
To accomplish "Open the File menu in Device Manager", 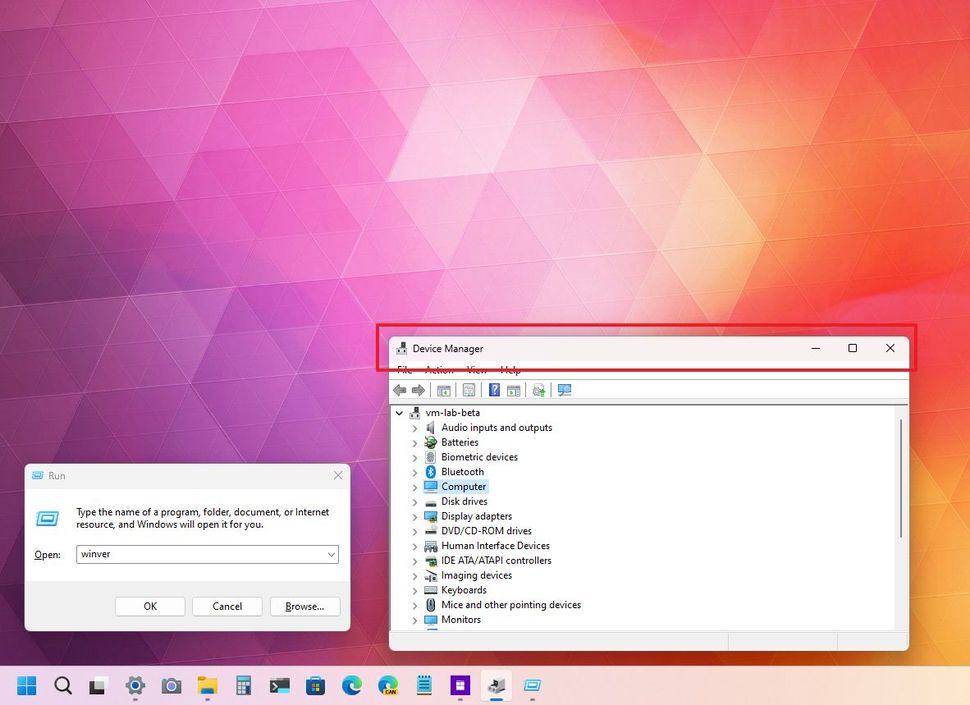I will pos(404,369).
